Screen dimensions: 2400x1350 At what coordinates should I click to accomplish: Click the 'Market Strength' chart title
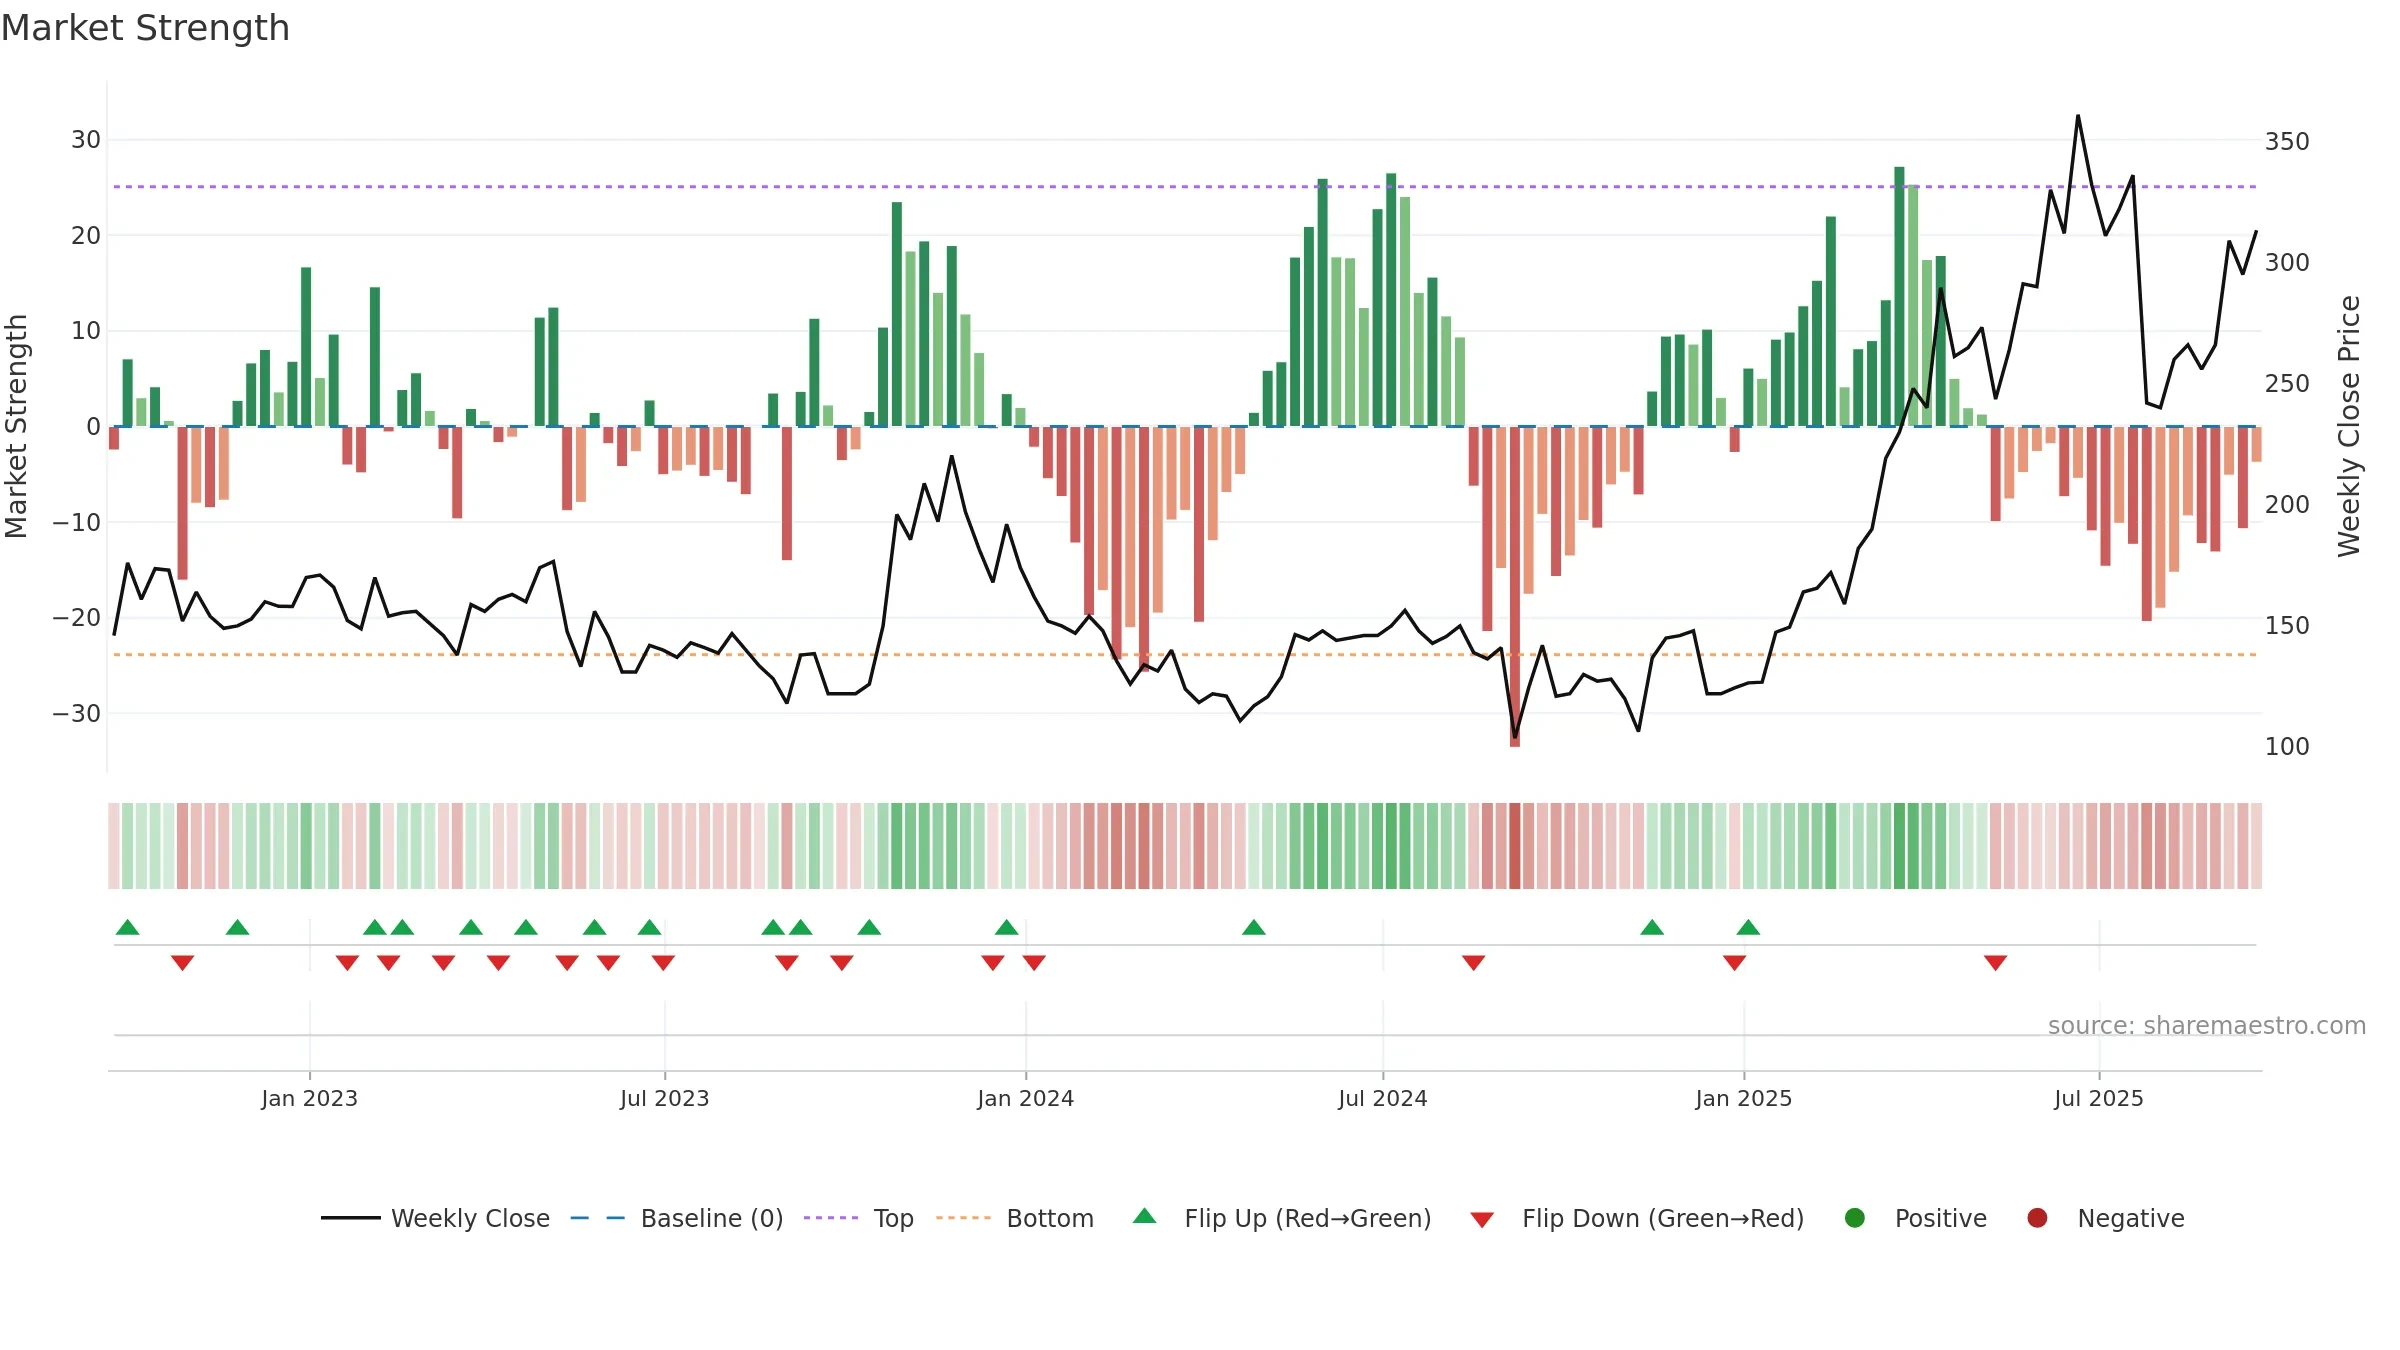pyautogui.click(x=146, y=28)
